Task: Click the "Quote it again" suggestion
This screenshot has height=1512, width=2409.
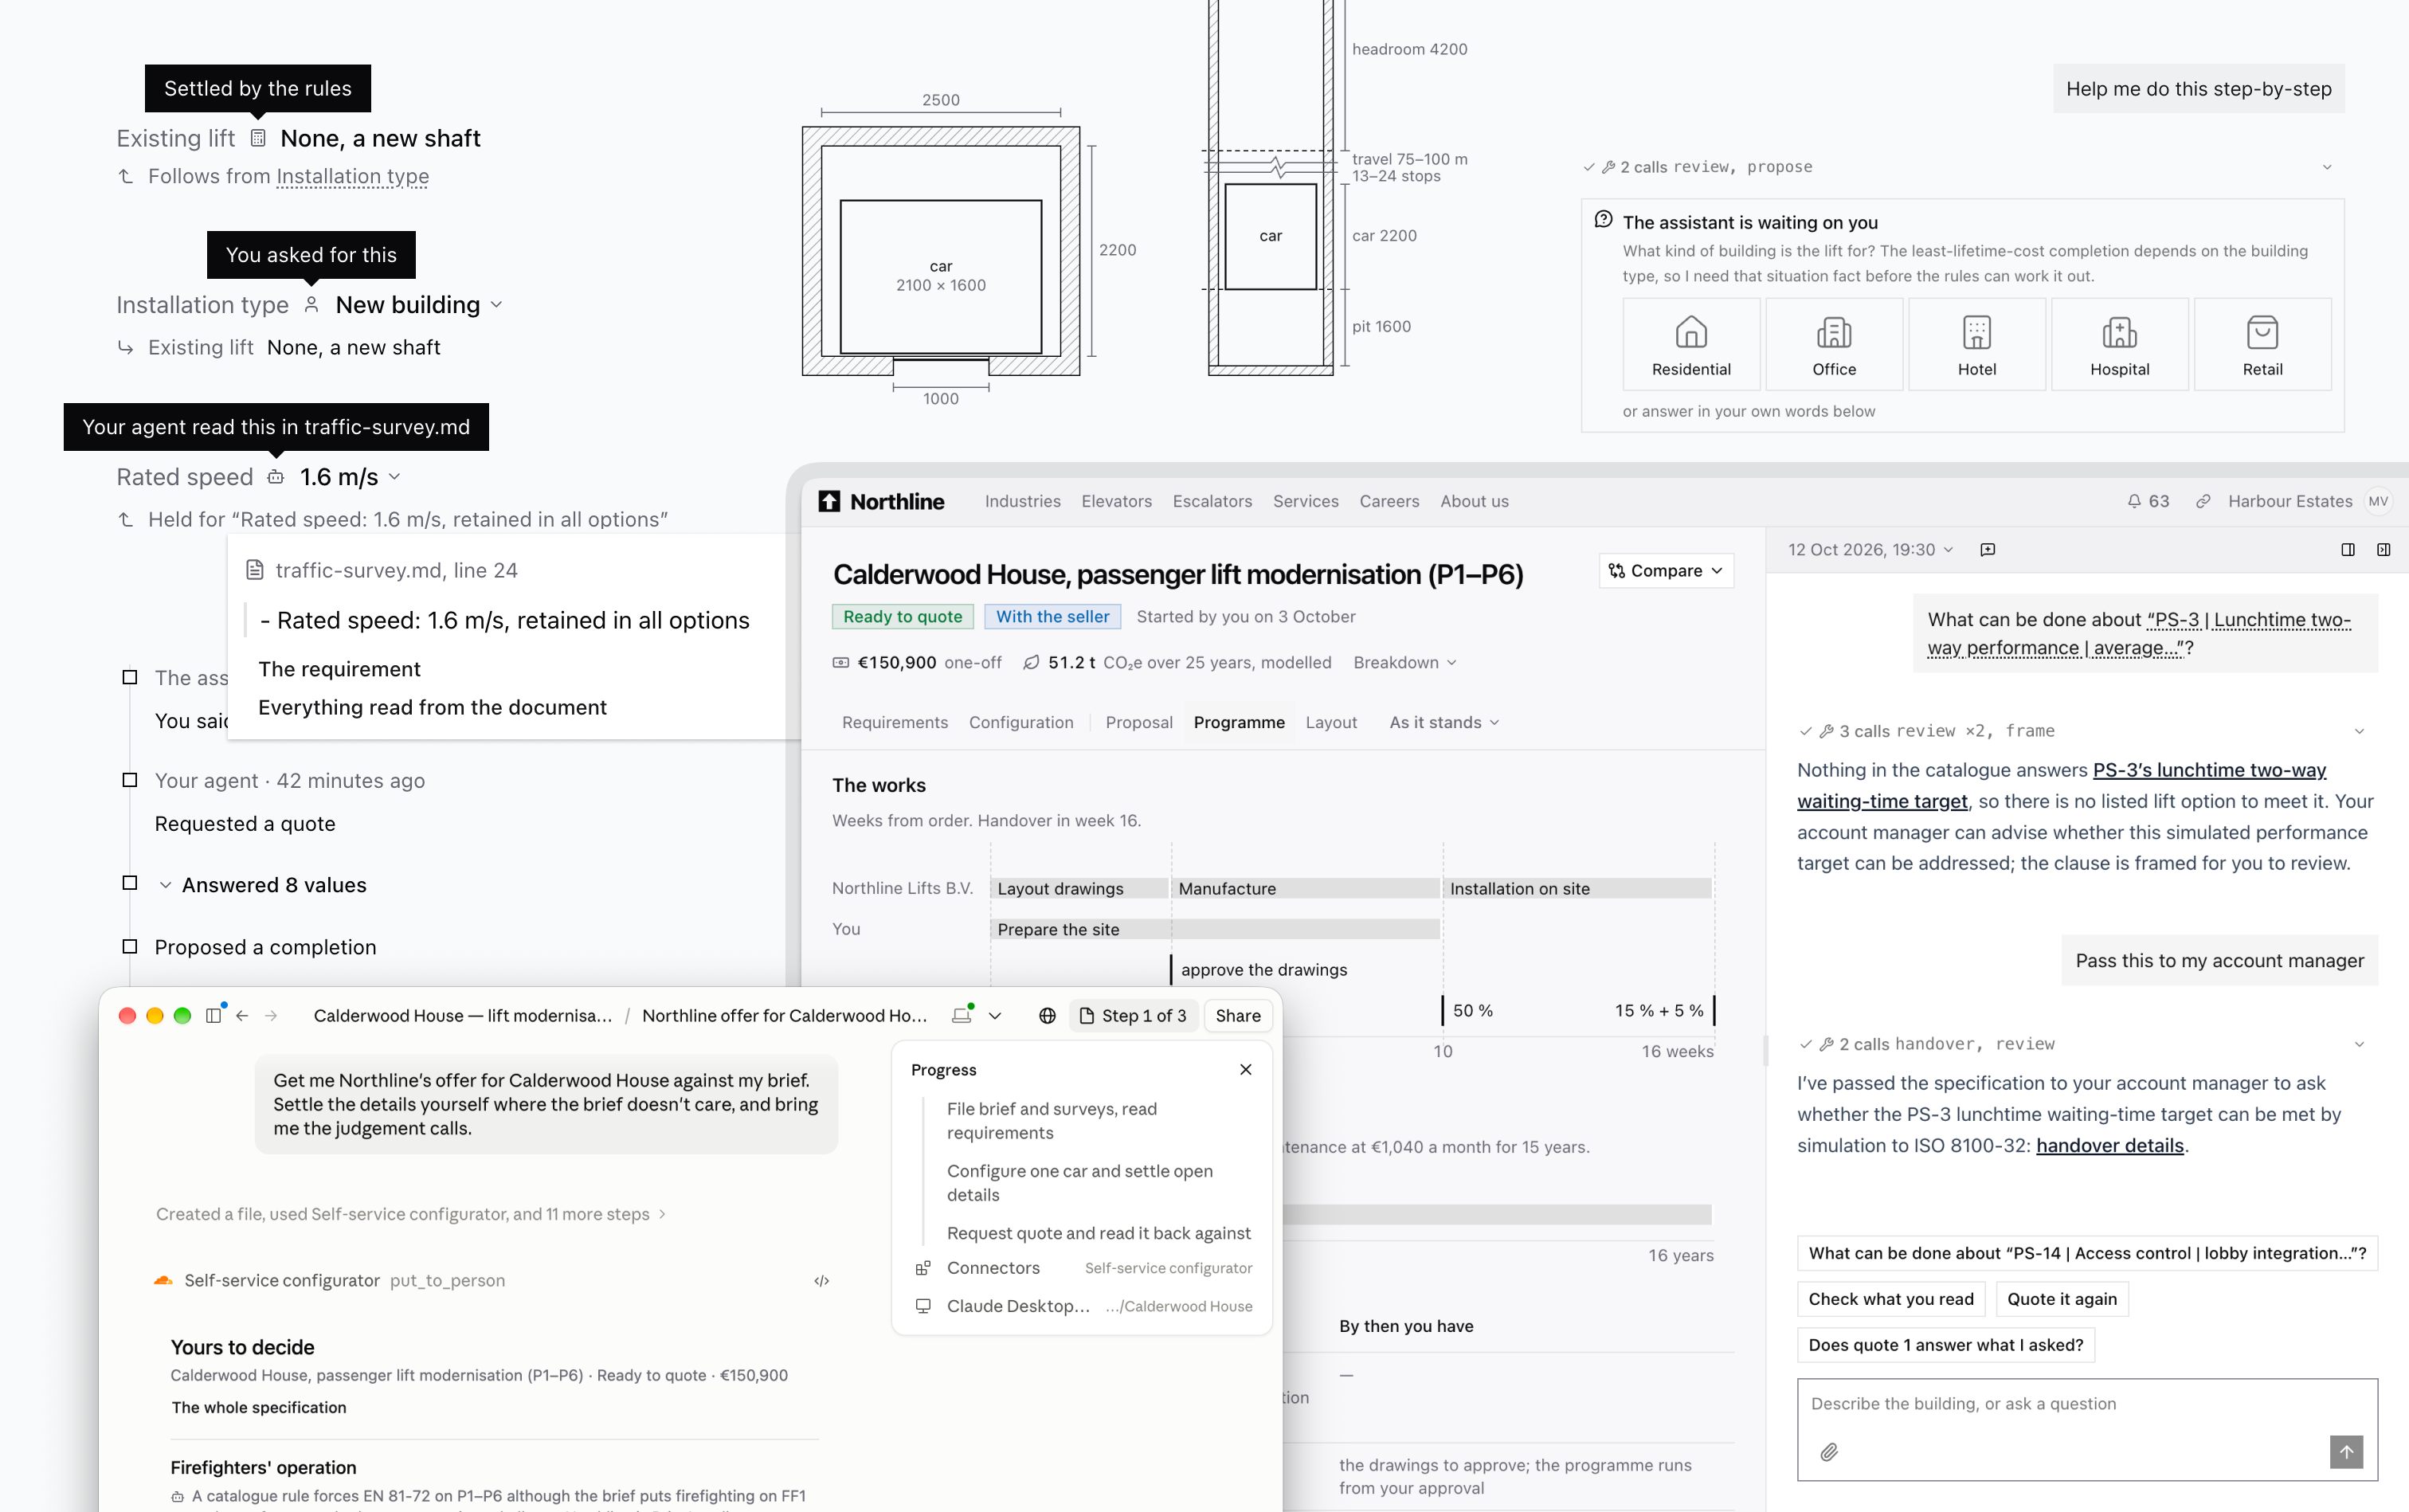Action: pos(2061,1299)
